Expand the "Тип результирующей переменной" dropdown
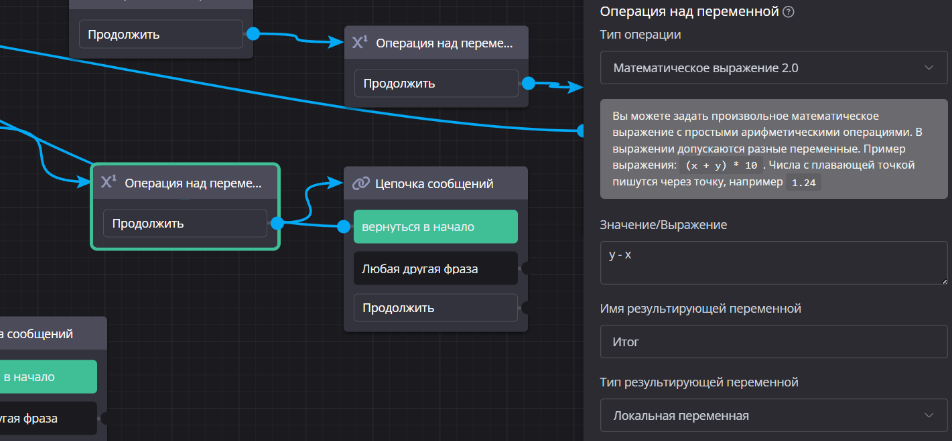The image size is (952, 441). 774,415
